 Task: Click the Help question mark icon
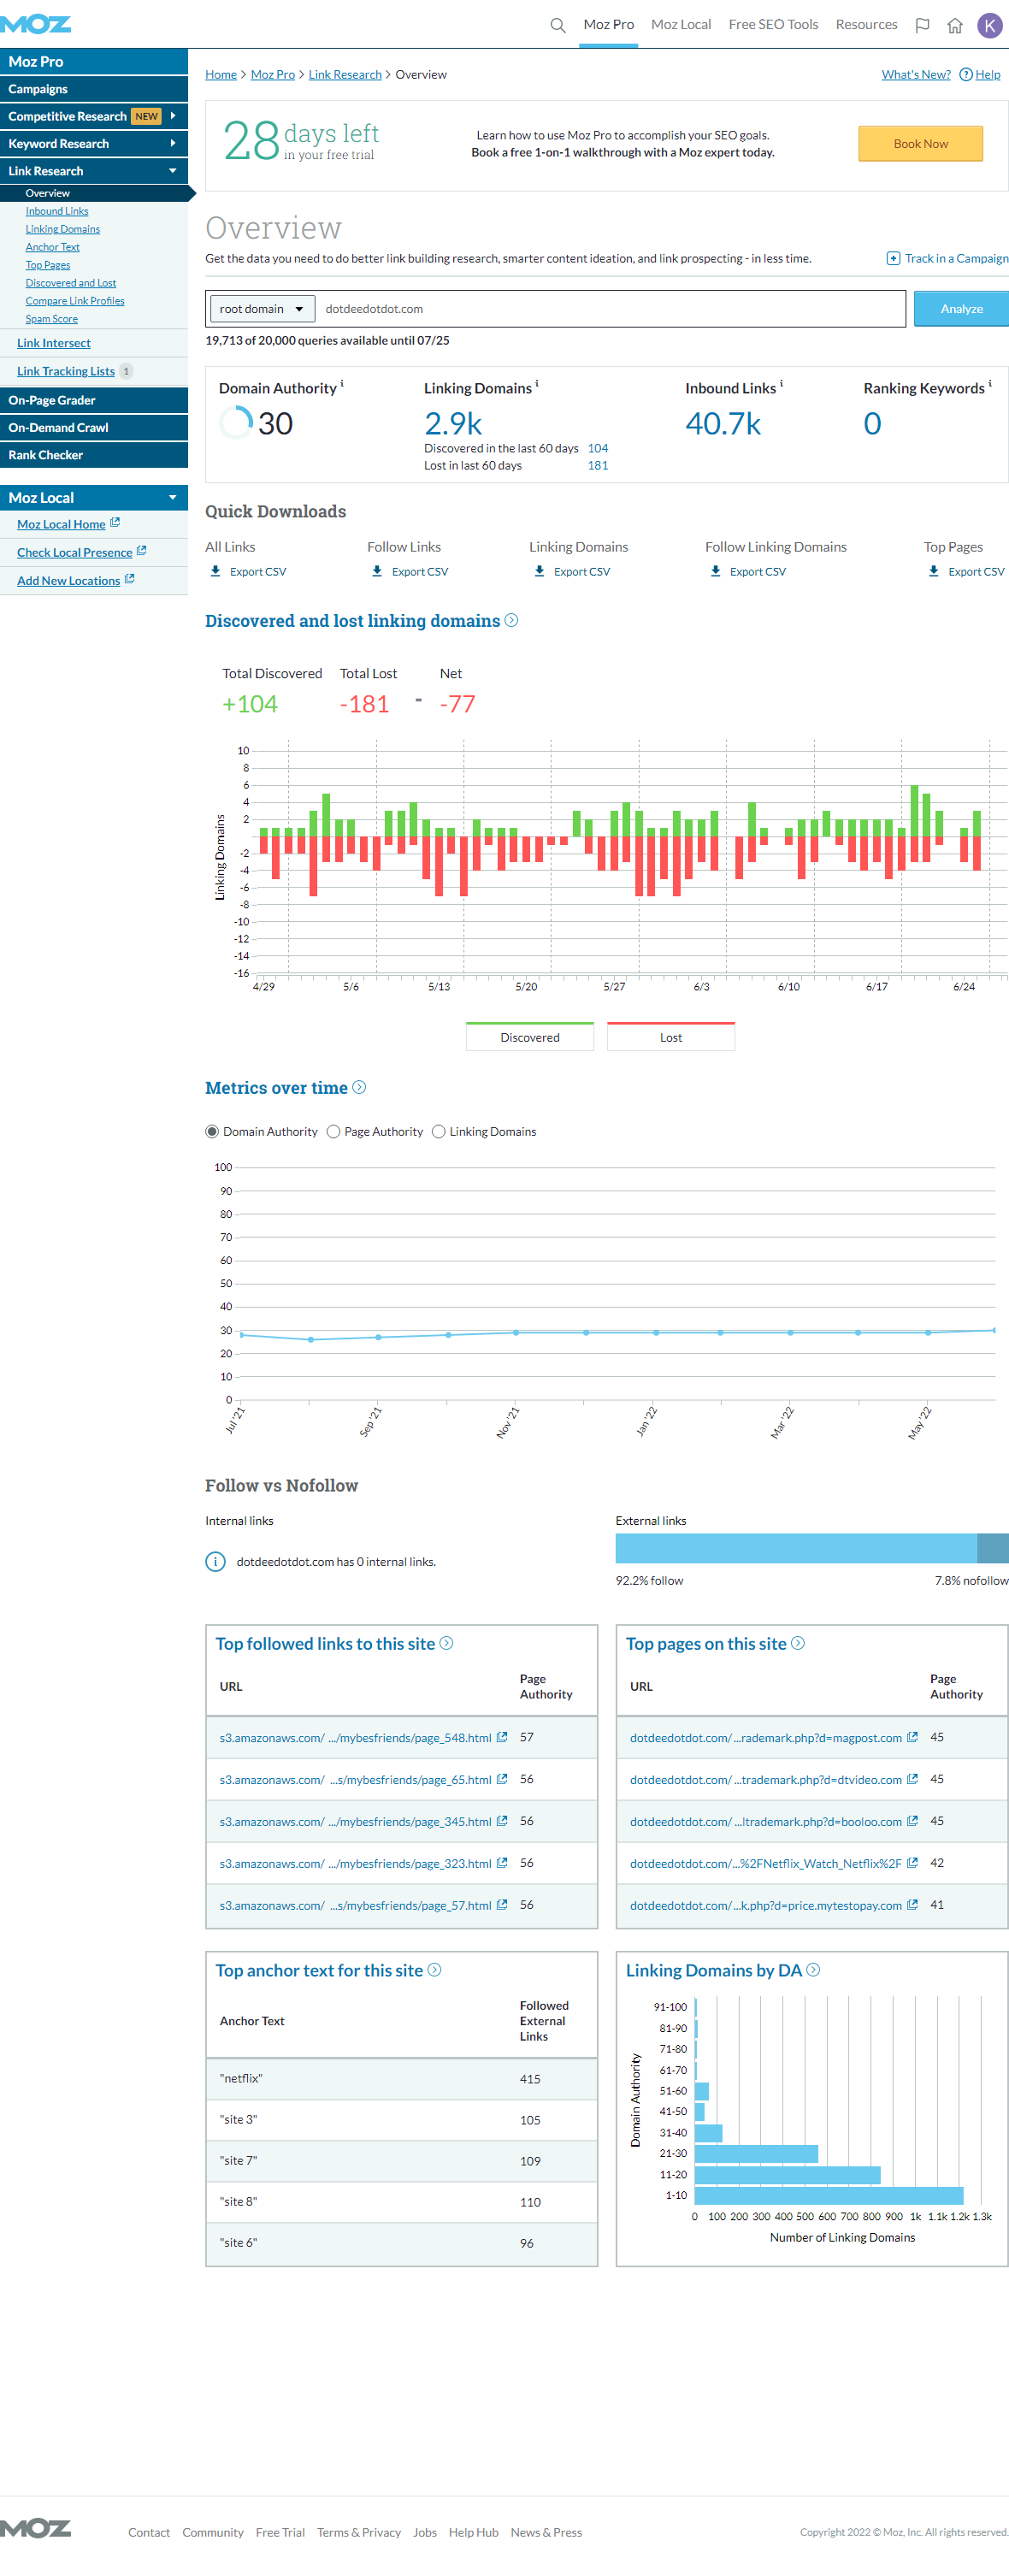coord(966,74)
